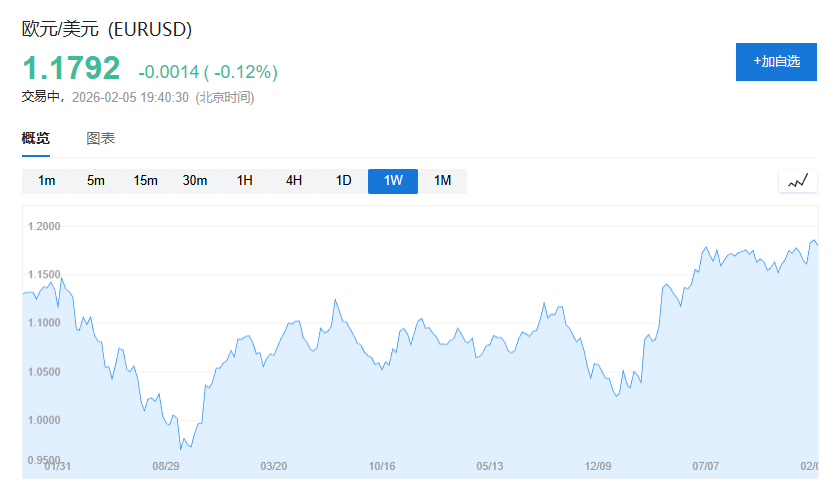Add EURUSD to watchlist with +加自选
Image resolution: width=836 pixels, height=487 pixels.
point(776,62)
